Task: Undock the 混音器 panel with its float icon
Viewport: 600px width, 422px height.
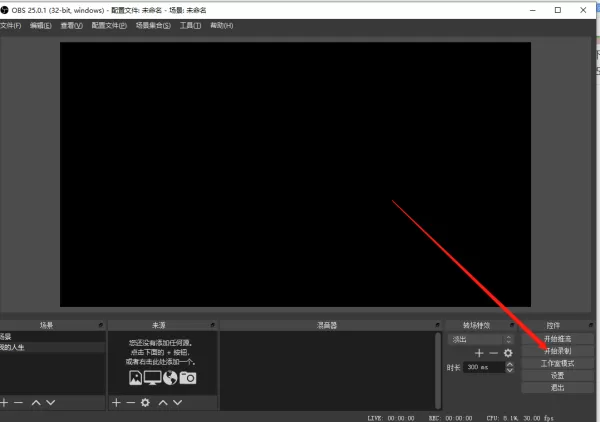Action: pyautogui.click(x=437, y=325)
